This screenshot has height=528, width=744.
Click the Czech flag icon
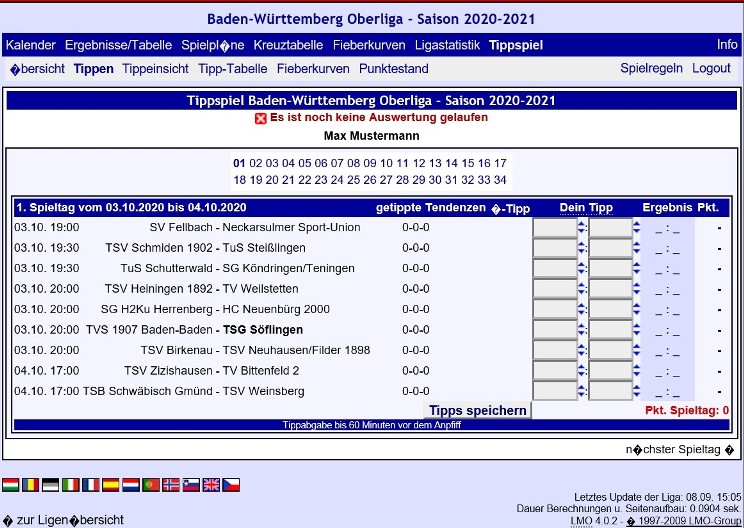pyautogui.click(x=231, y=485)
